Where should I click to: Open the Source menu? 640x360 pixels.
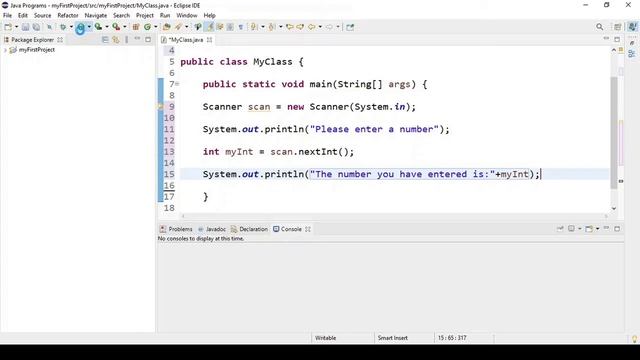tap(42, 16)
